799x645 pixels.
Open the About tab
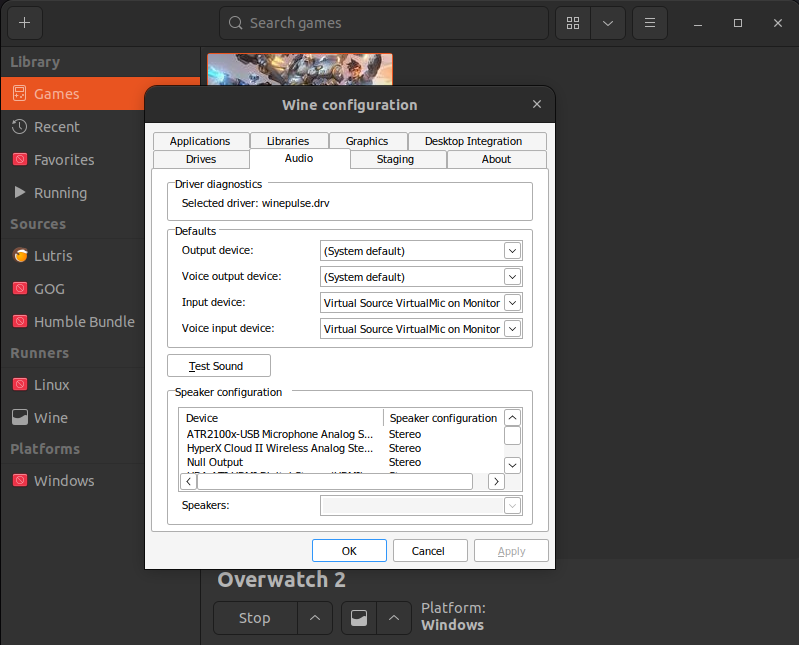pyautogui.click(x=496, y=159)
